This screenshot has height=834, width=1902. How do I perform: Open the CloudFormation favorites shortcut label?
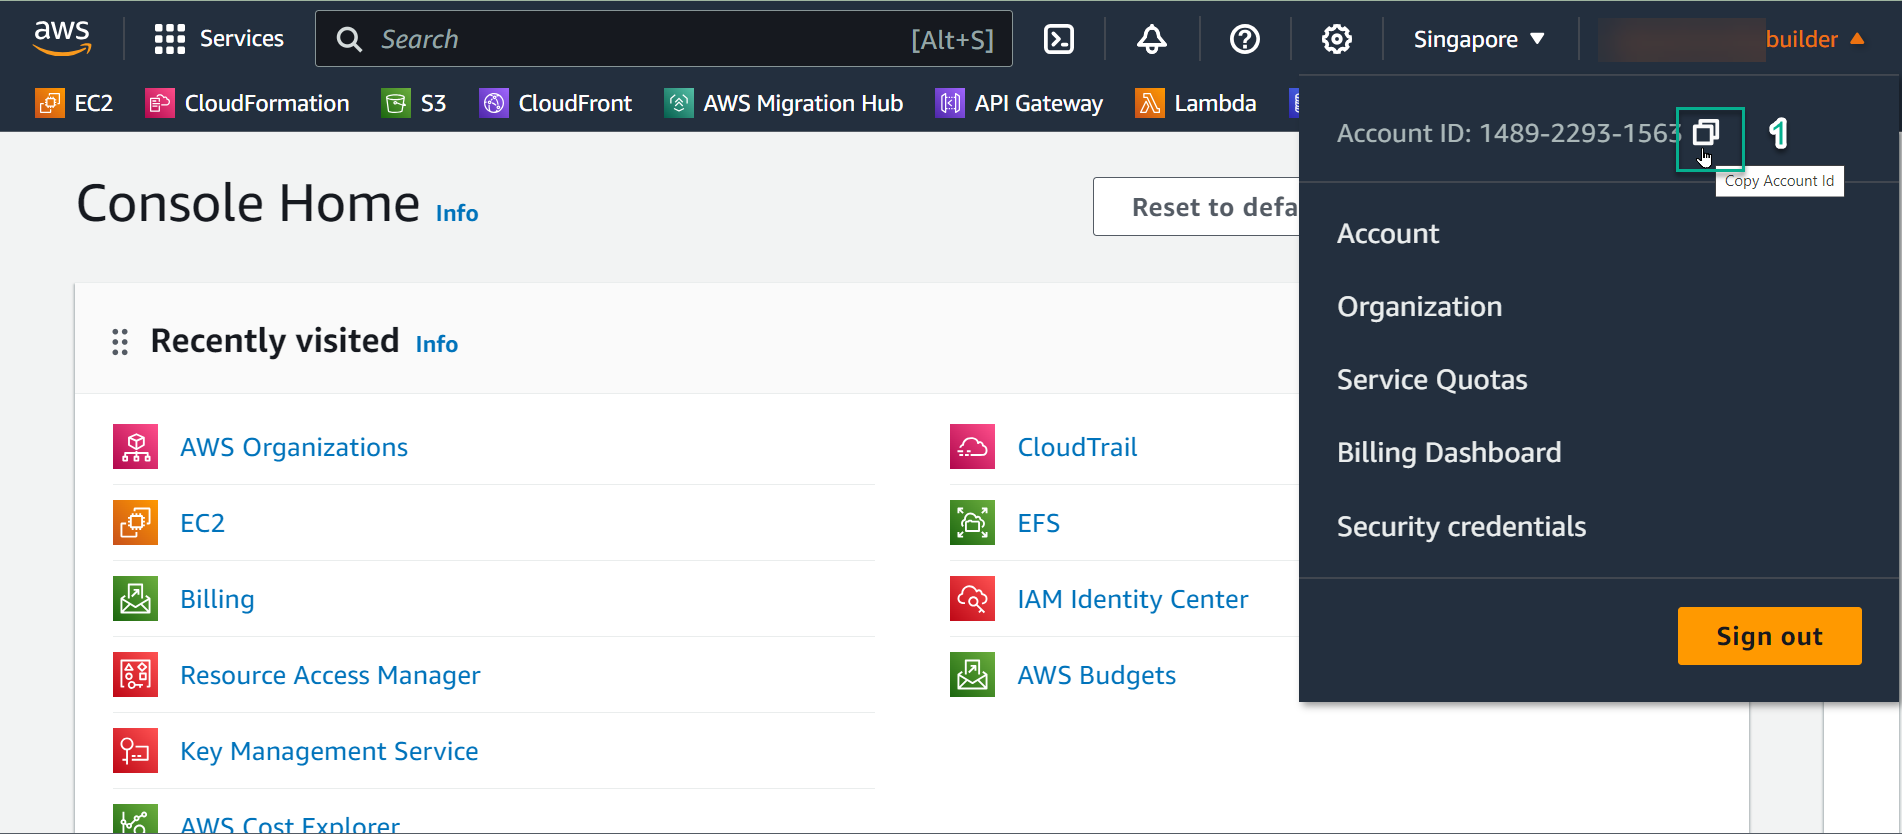(267, 103)
